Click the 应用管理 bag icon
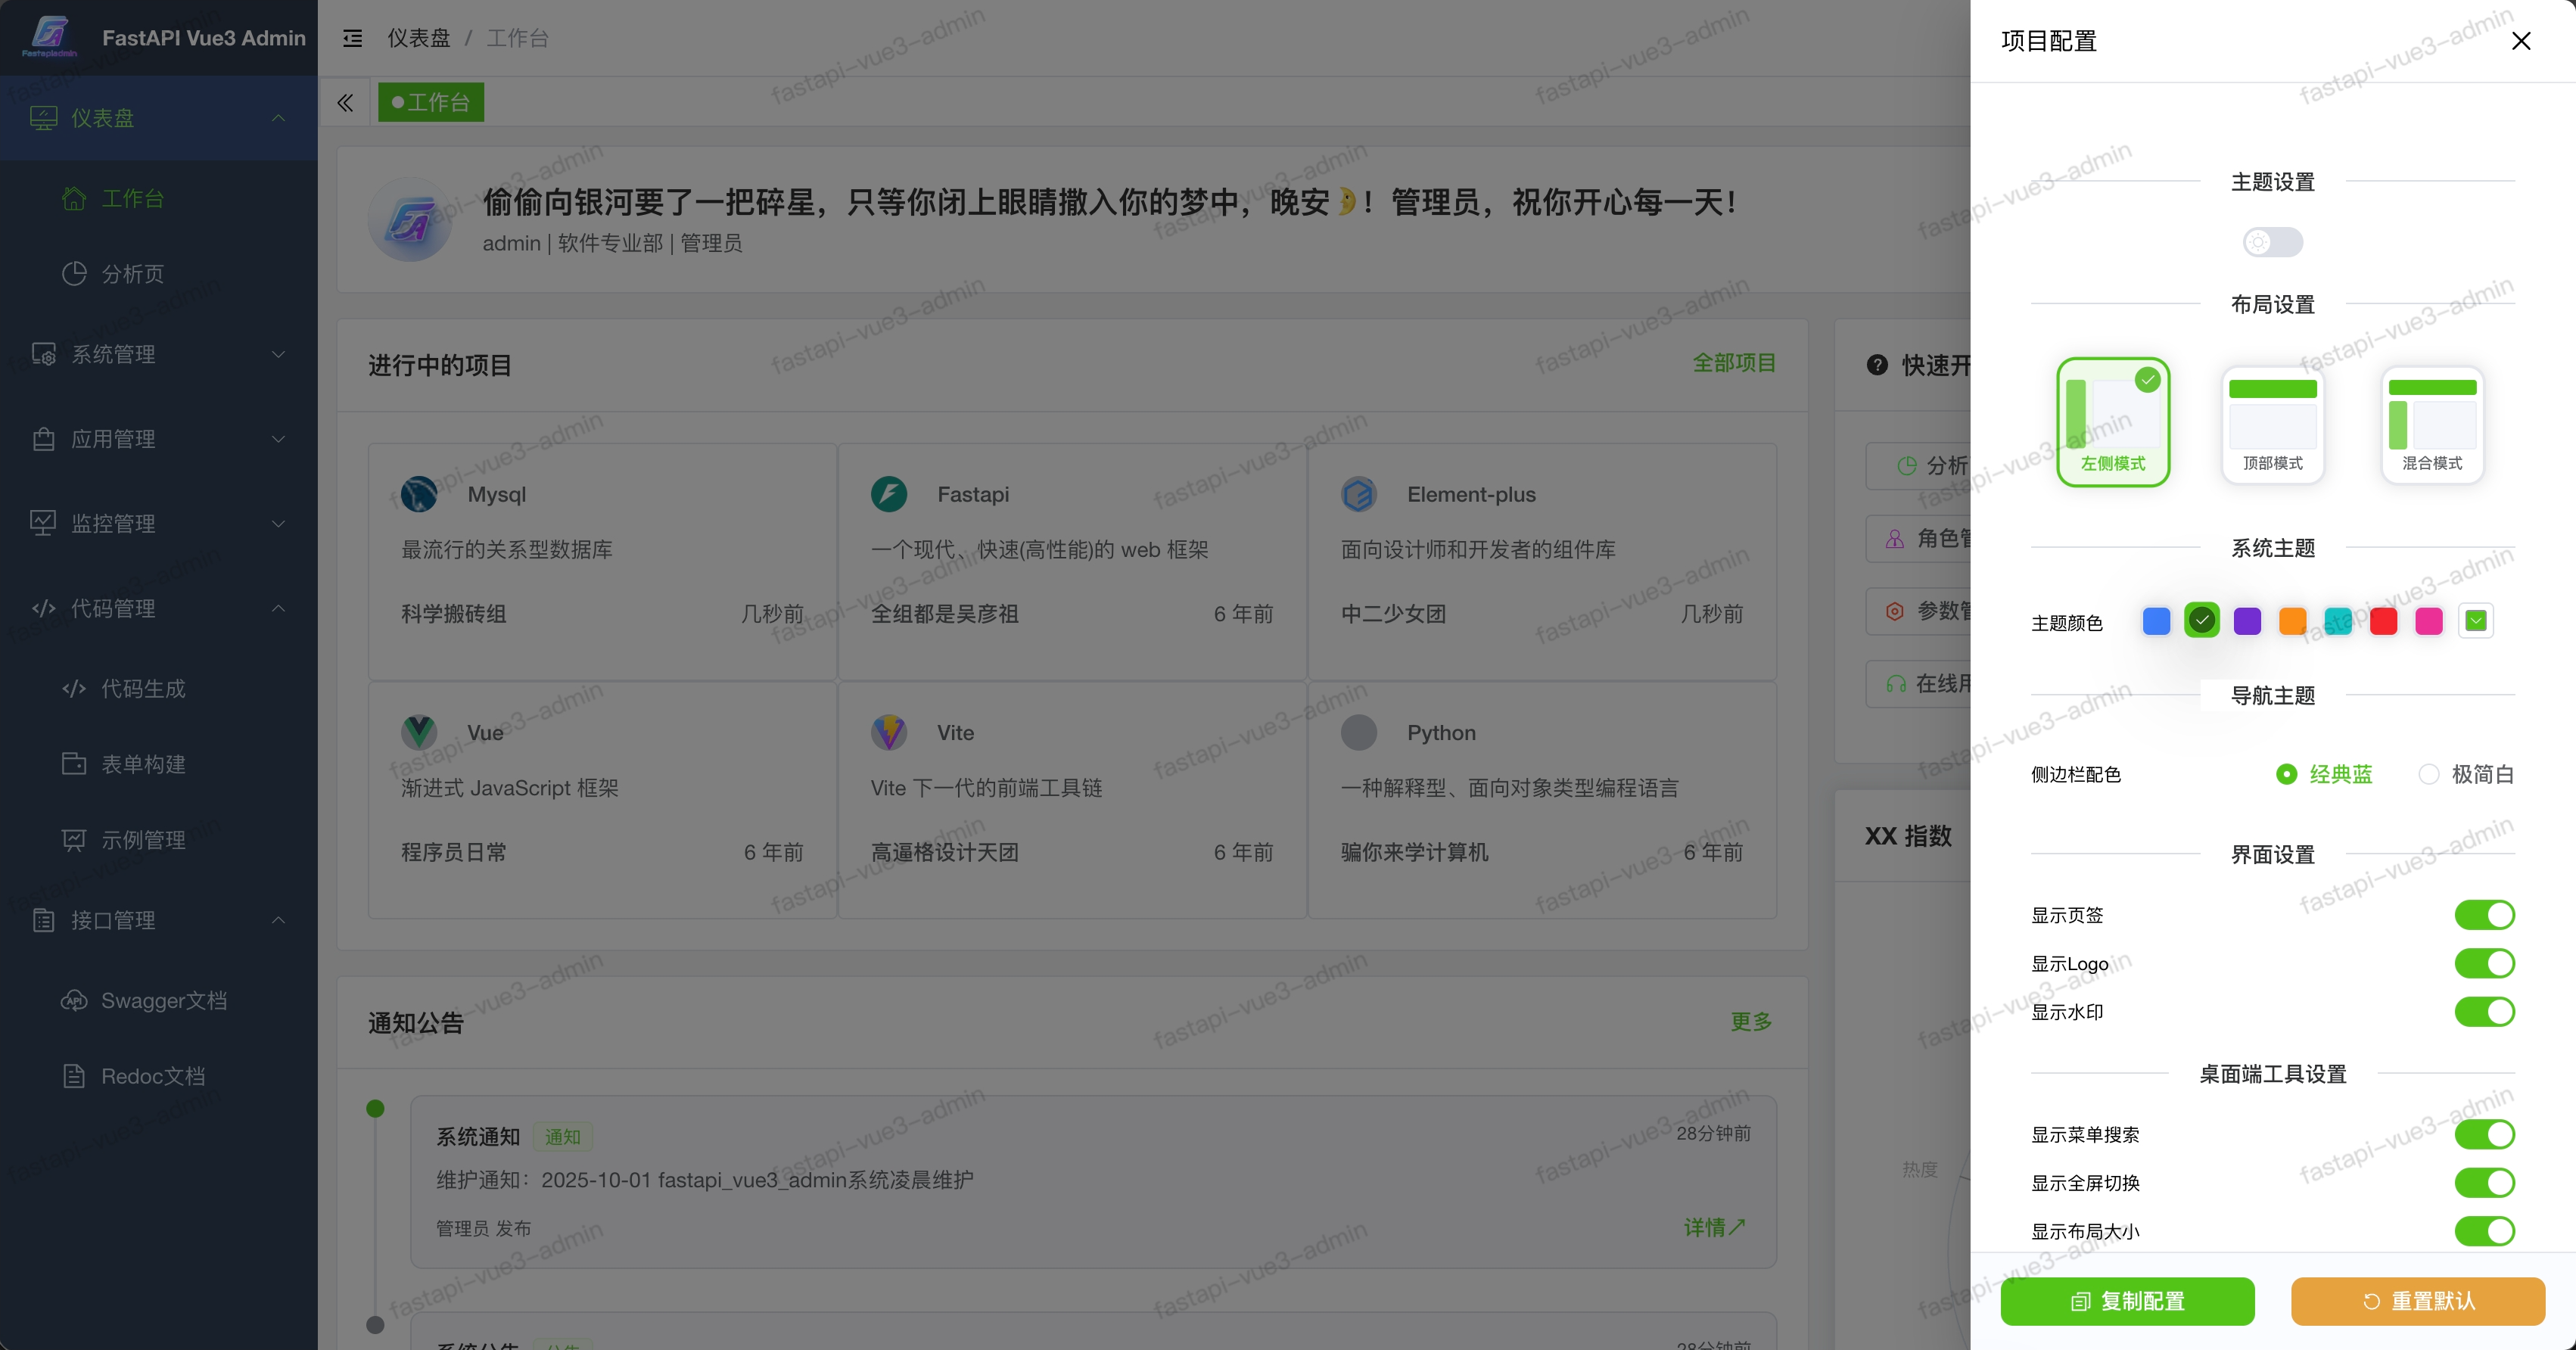 click(43, 439)
